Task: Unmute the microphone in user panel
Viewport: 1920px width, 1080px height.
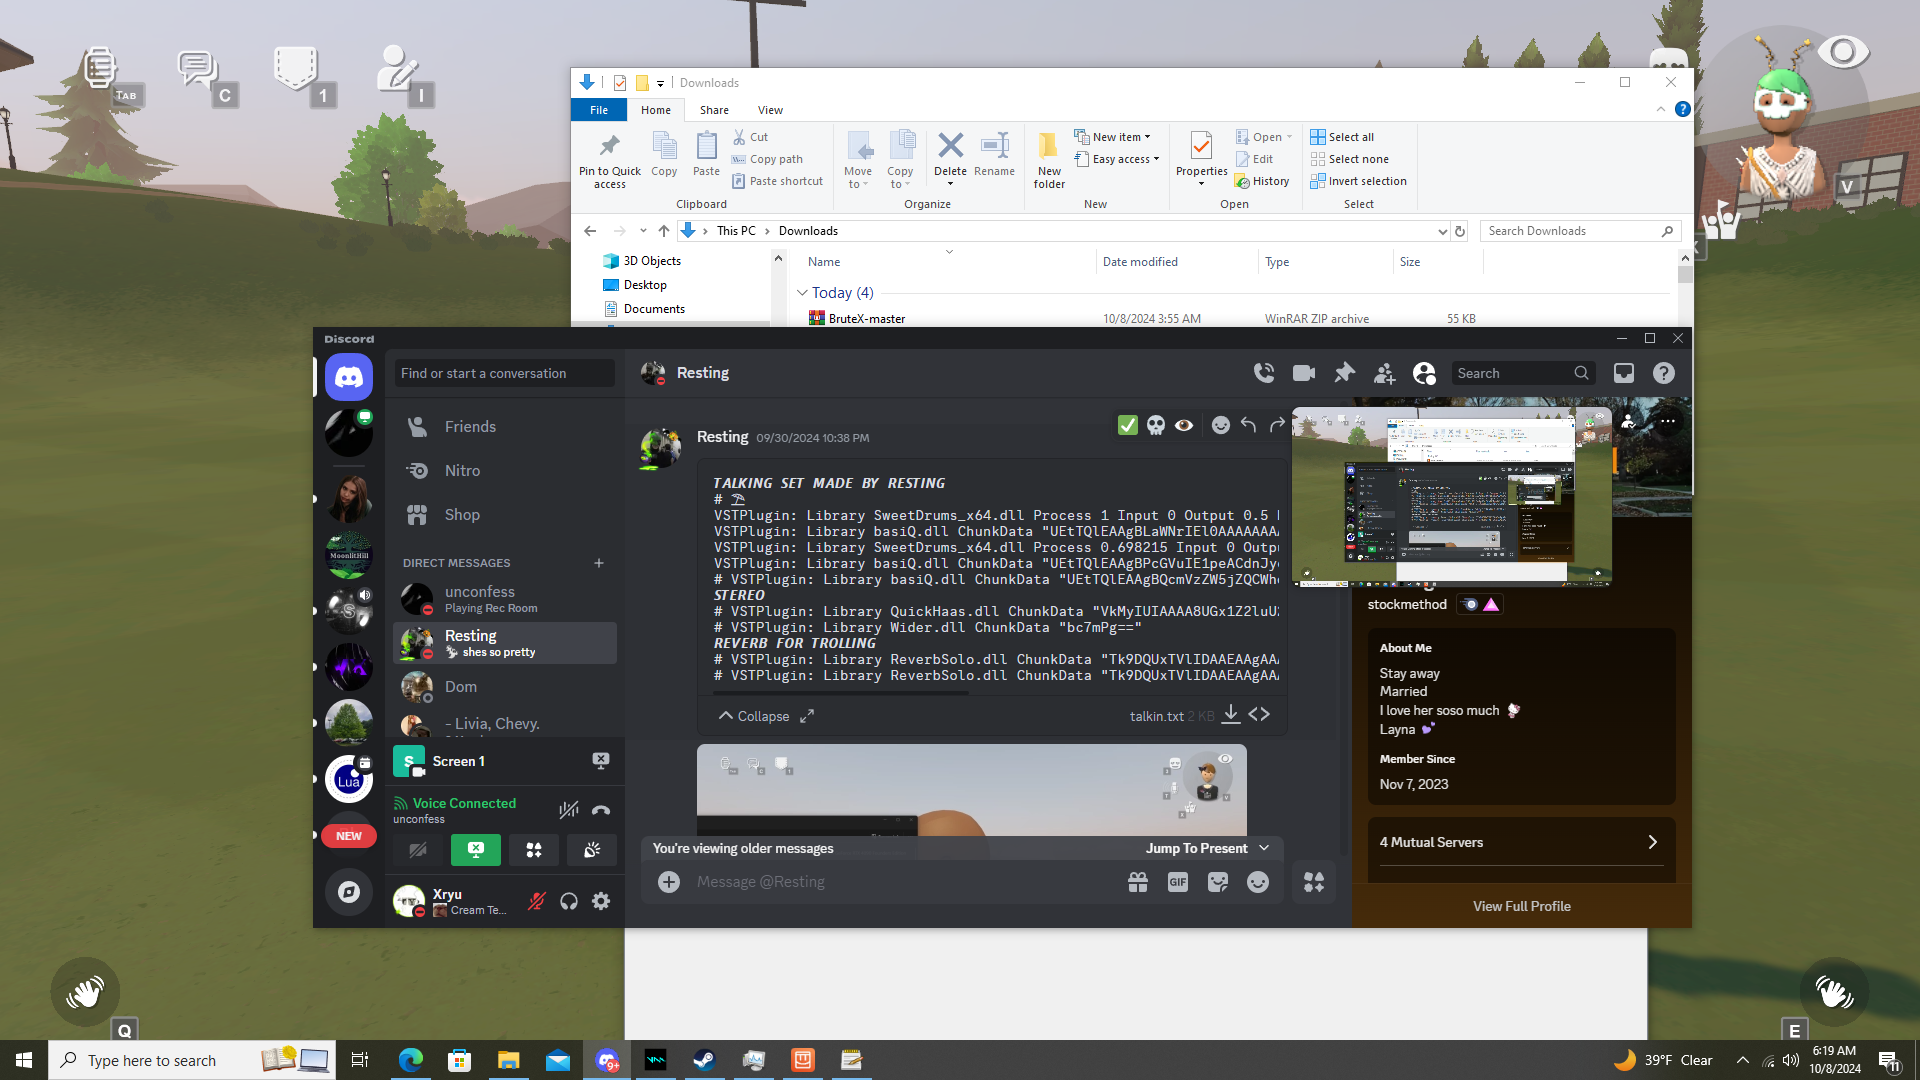Action: click(537, 901)
